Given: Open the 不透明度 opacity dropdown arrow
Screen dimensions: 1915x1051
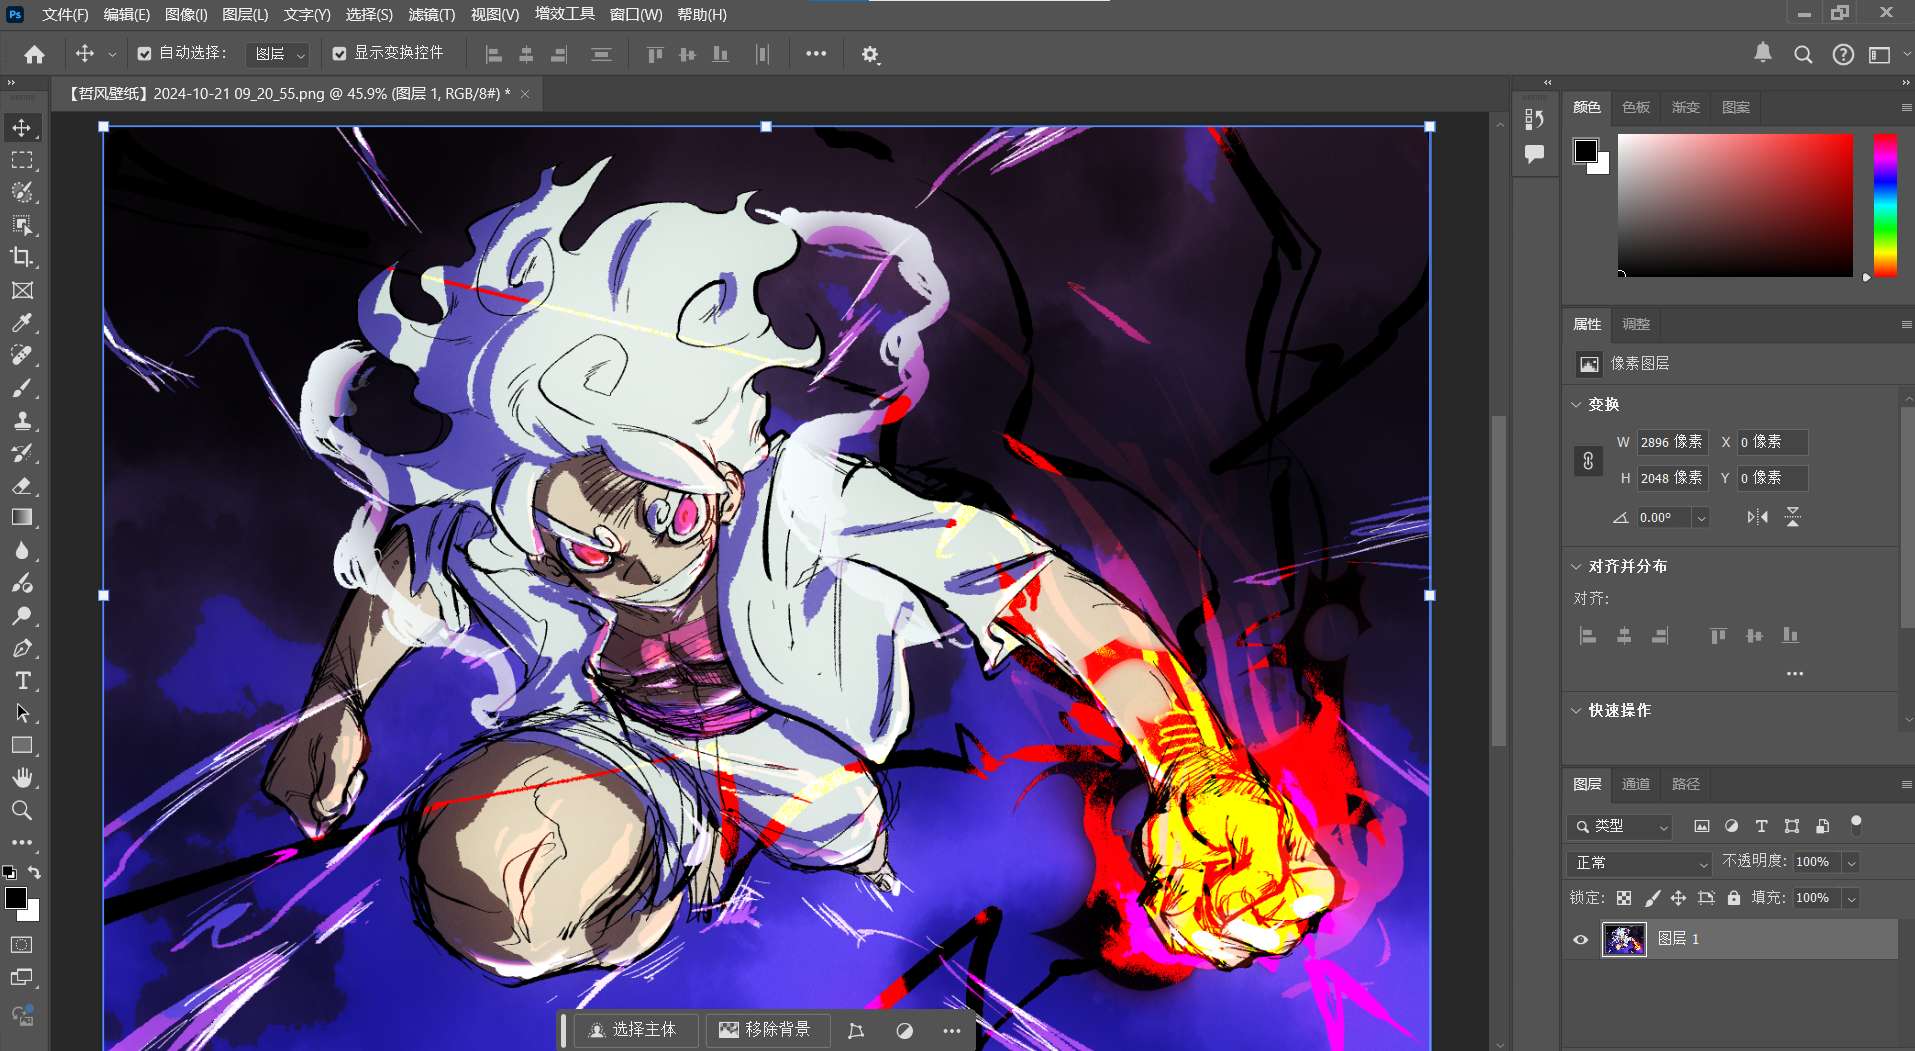Looking at the screenshot, I should tap(1851, 862).
